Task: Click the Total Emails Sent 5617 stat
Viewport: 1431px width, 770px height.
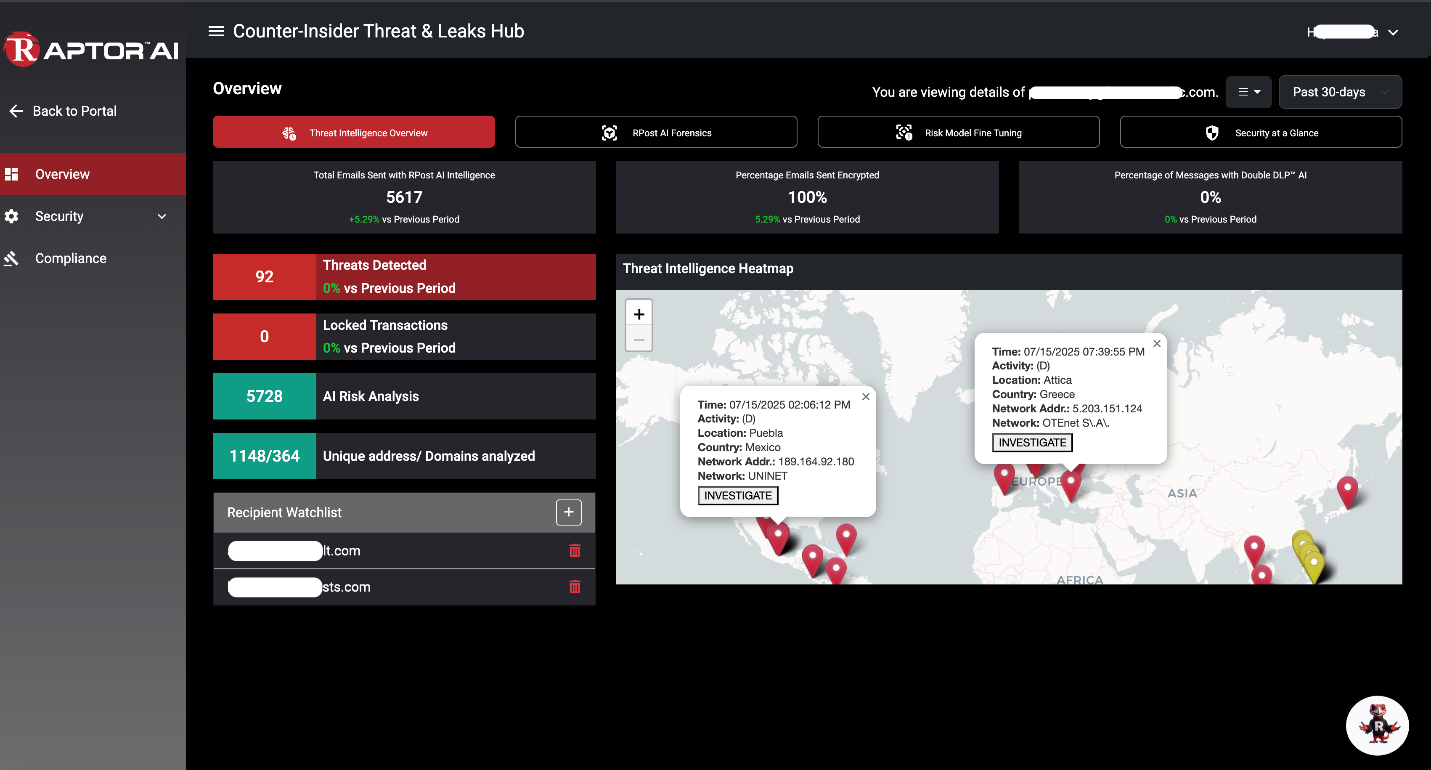Action: (x=404, y=197)
